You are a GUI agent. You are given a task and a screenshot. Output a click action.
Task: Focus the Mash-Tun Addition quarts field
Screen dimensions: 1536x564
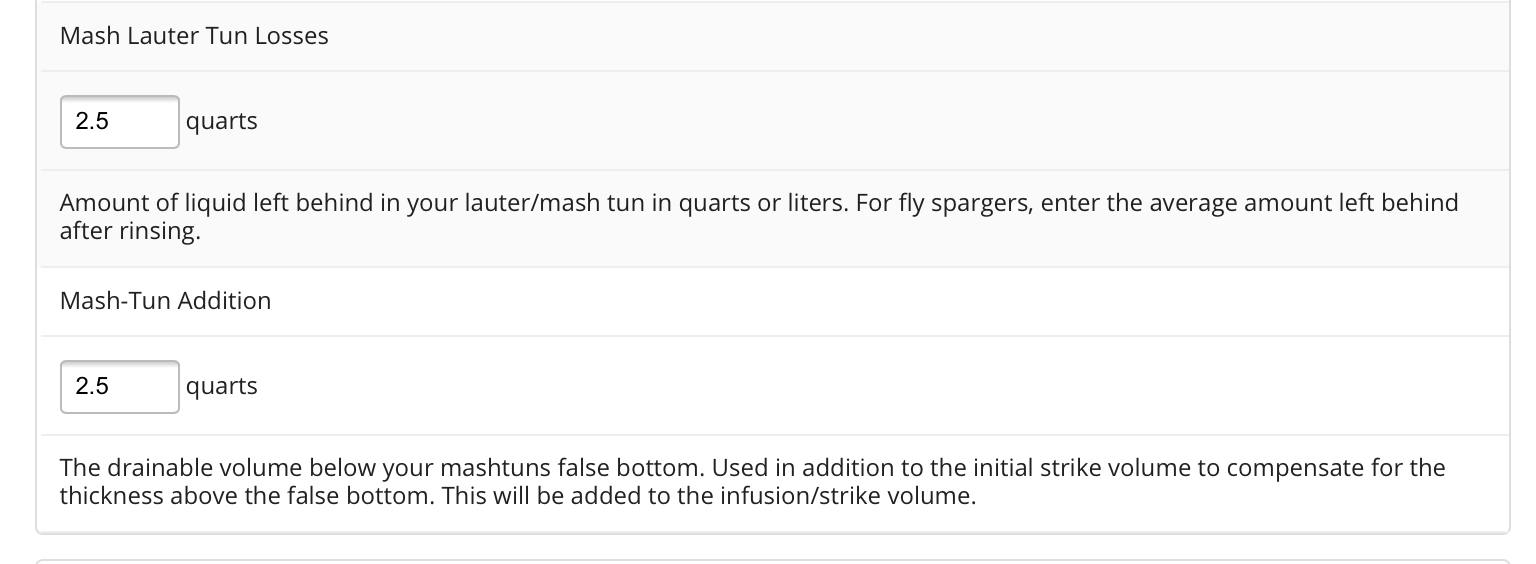point(119,387)
